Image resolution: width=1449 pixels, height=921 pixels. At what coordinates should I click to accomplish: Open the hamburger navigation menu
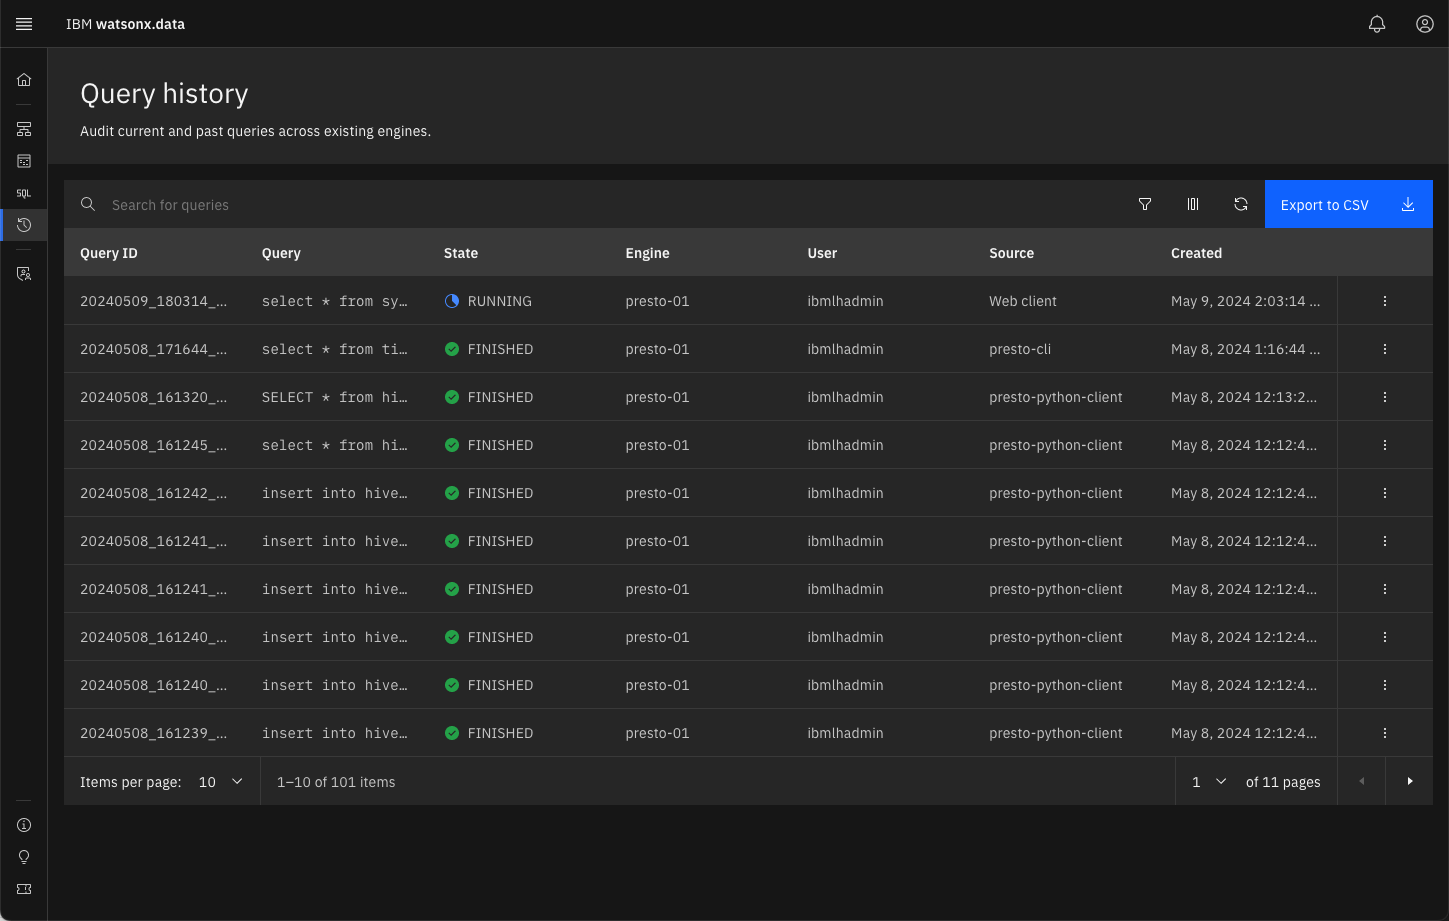(x=24, y=24)
